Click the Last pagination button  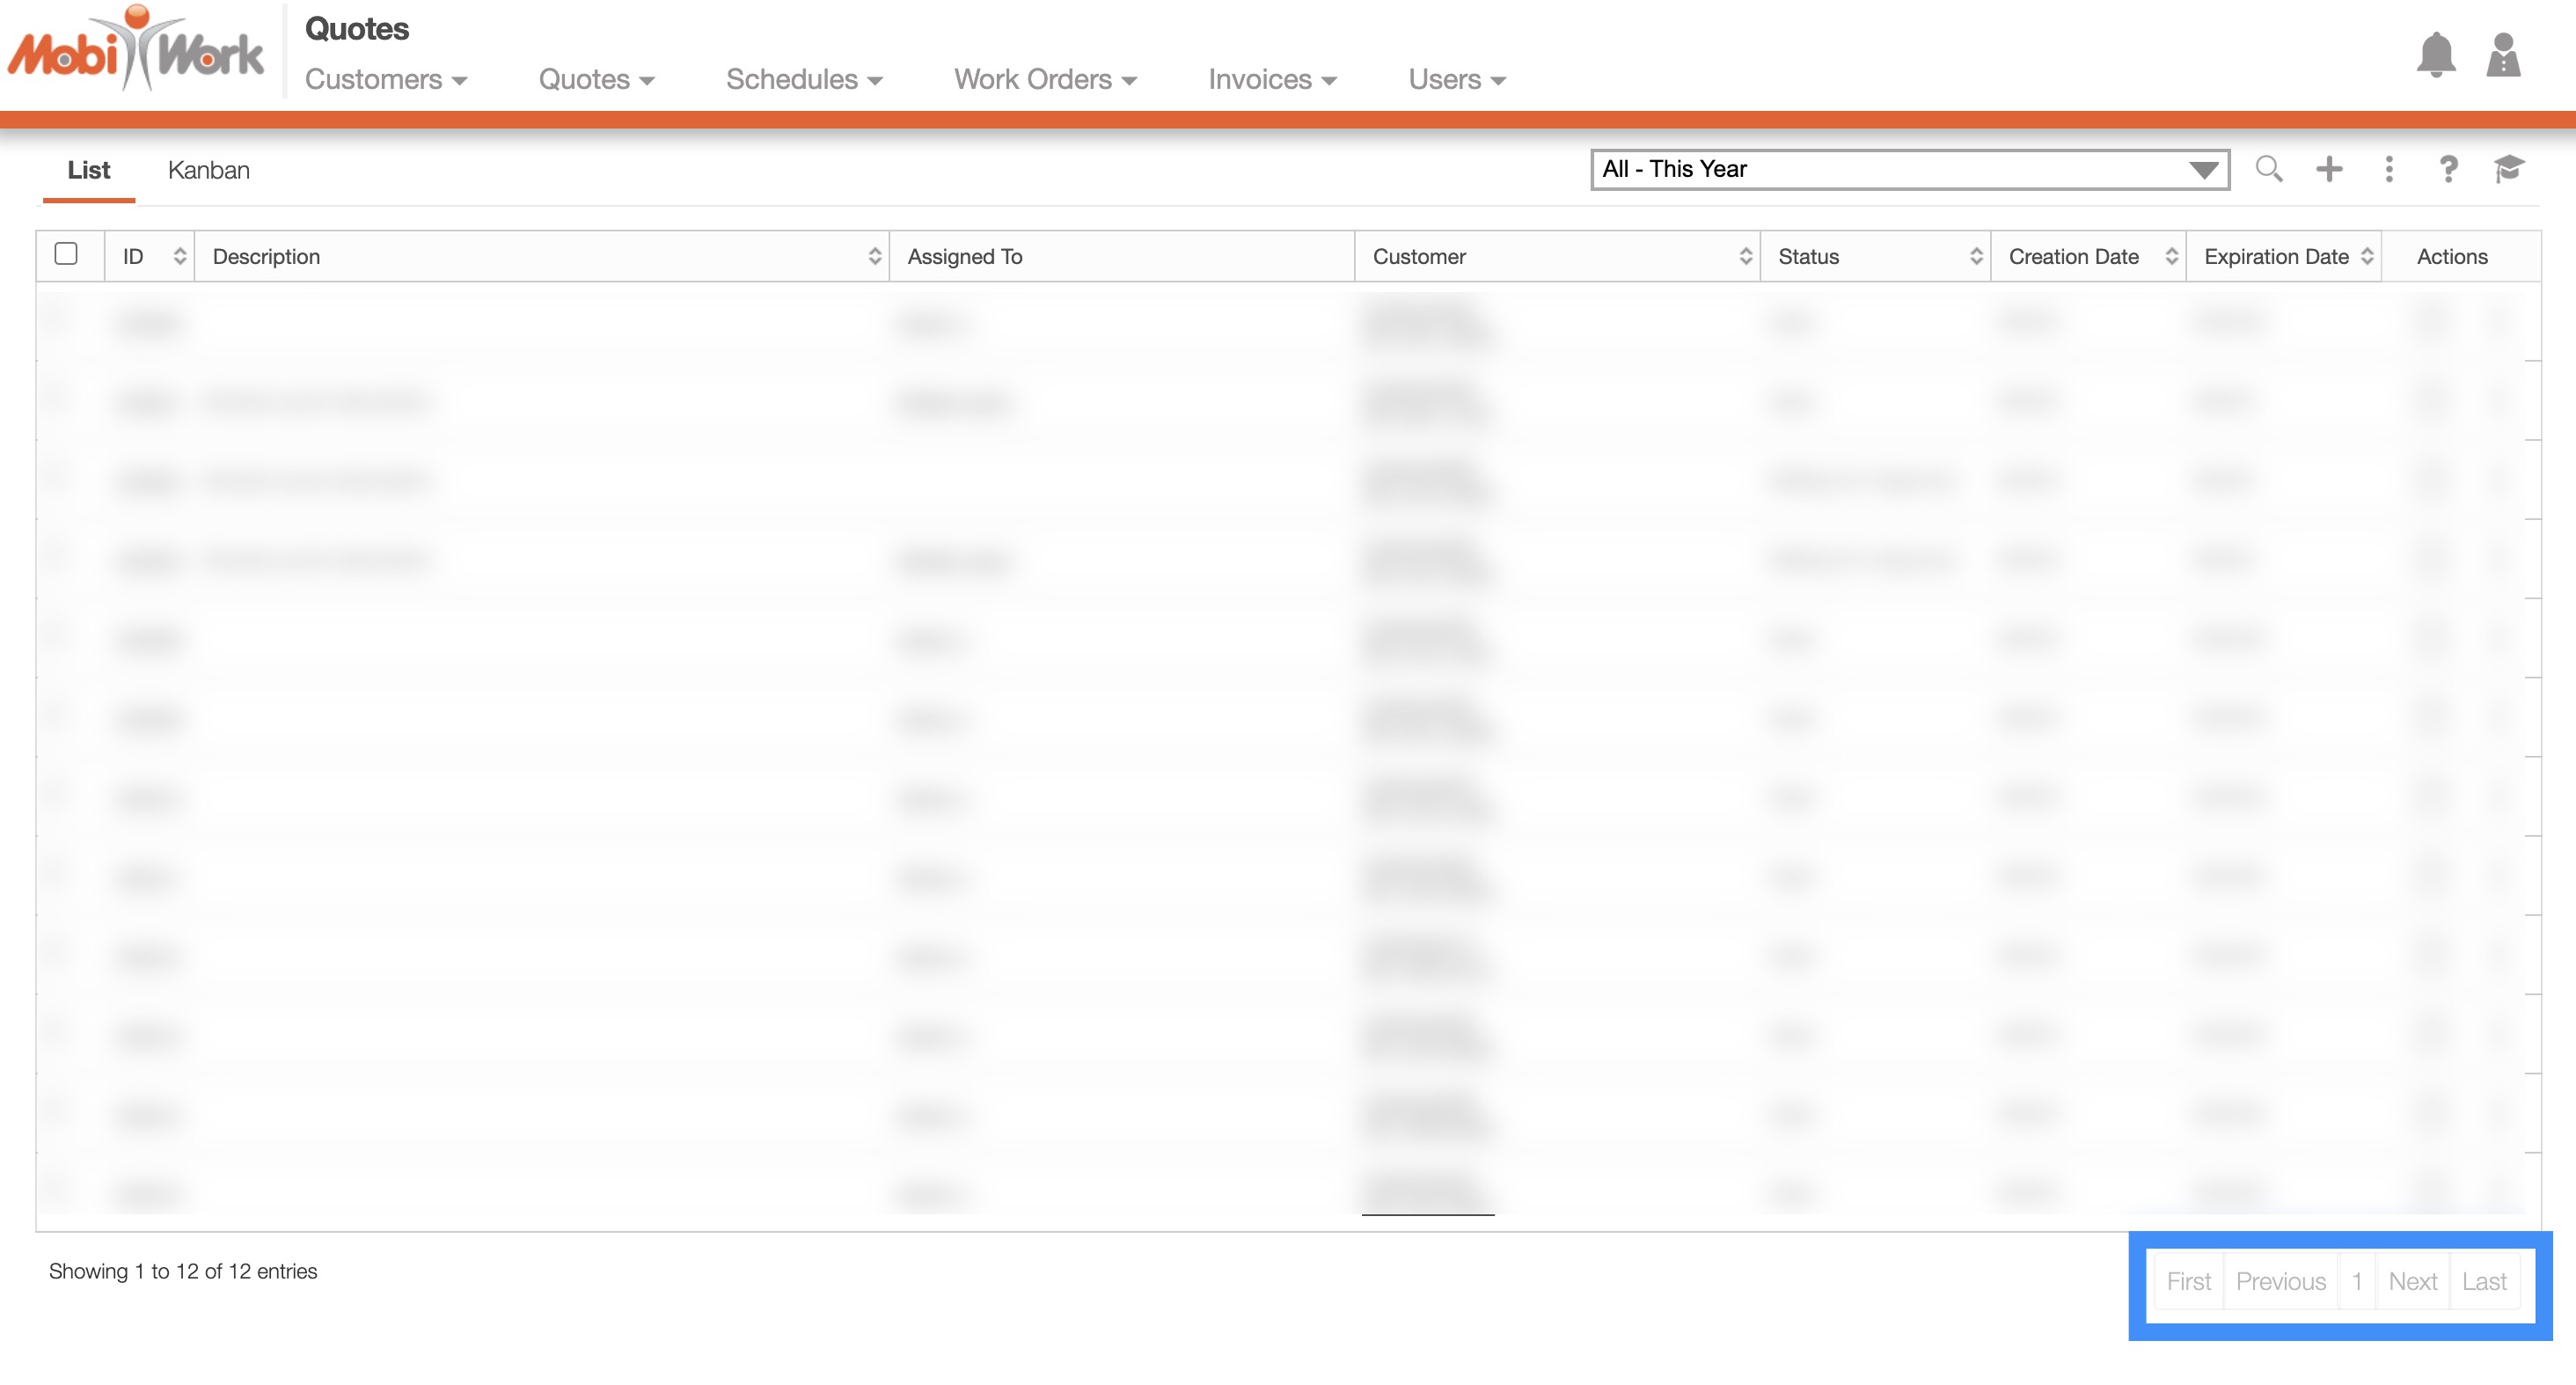pos(2484,1281)
